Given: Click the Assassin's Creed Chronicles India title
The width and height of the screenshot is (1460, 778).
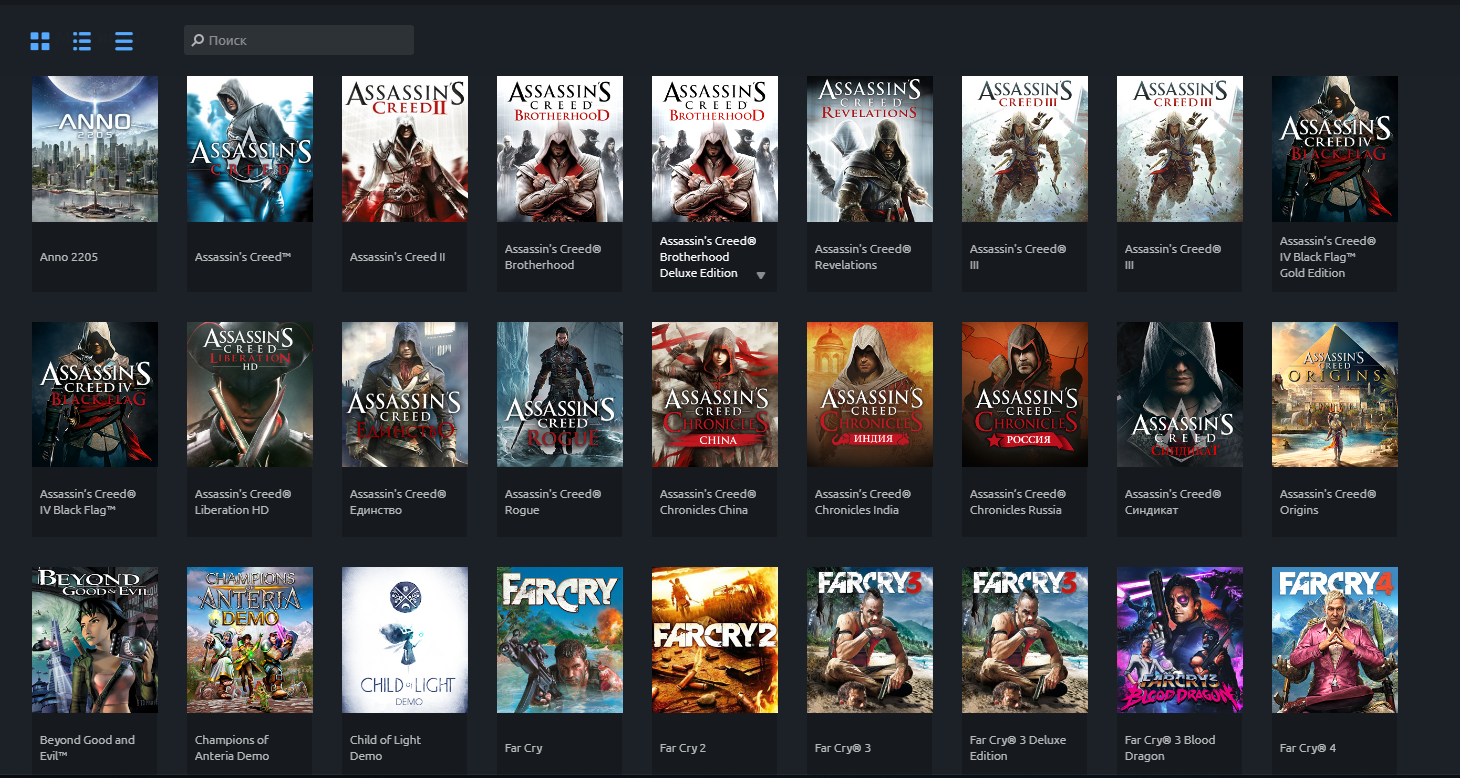Looking at the screenshot, I should pos(863,502).
